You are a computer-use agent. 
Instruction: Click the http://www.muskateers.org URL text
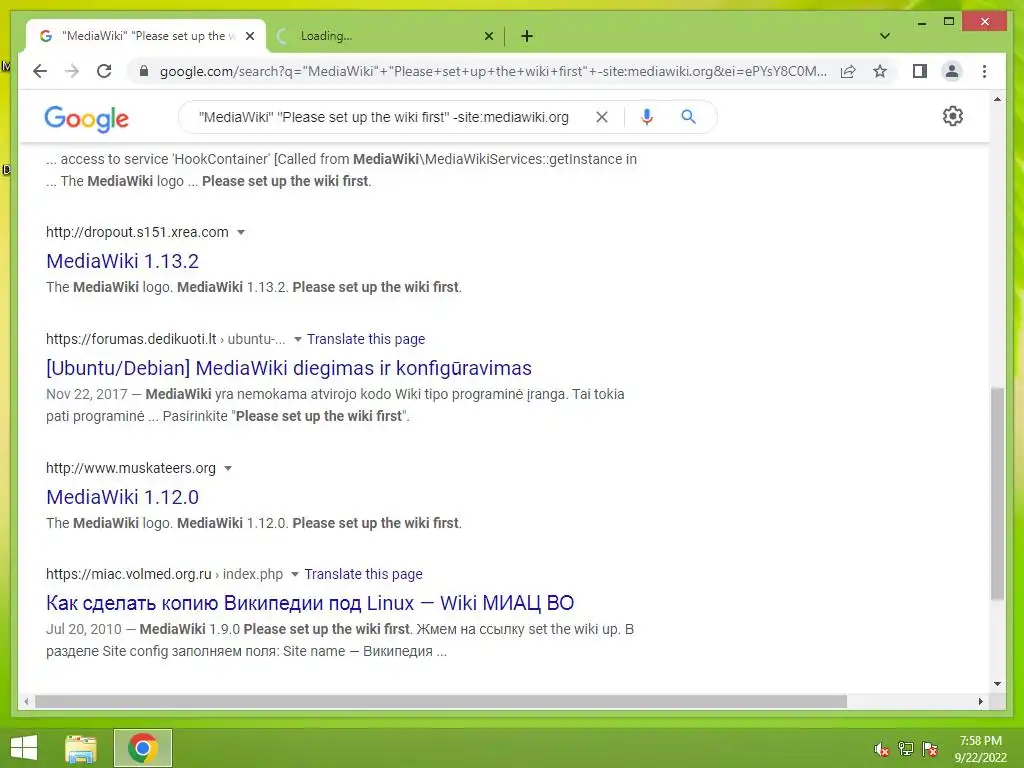click(x=131, y=468)
